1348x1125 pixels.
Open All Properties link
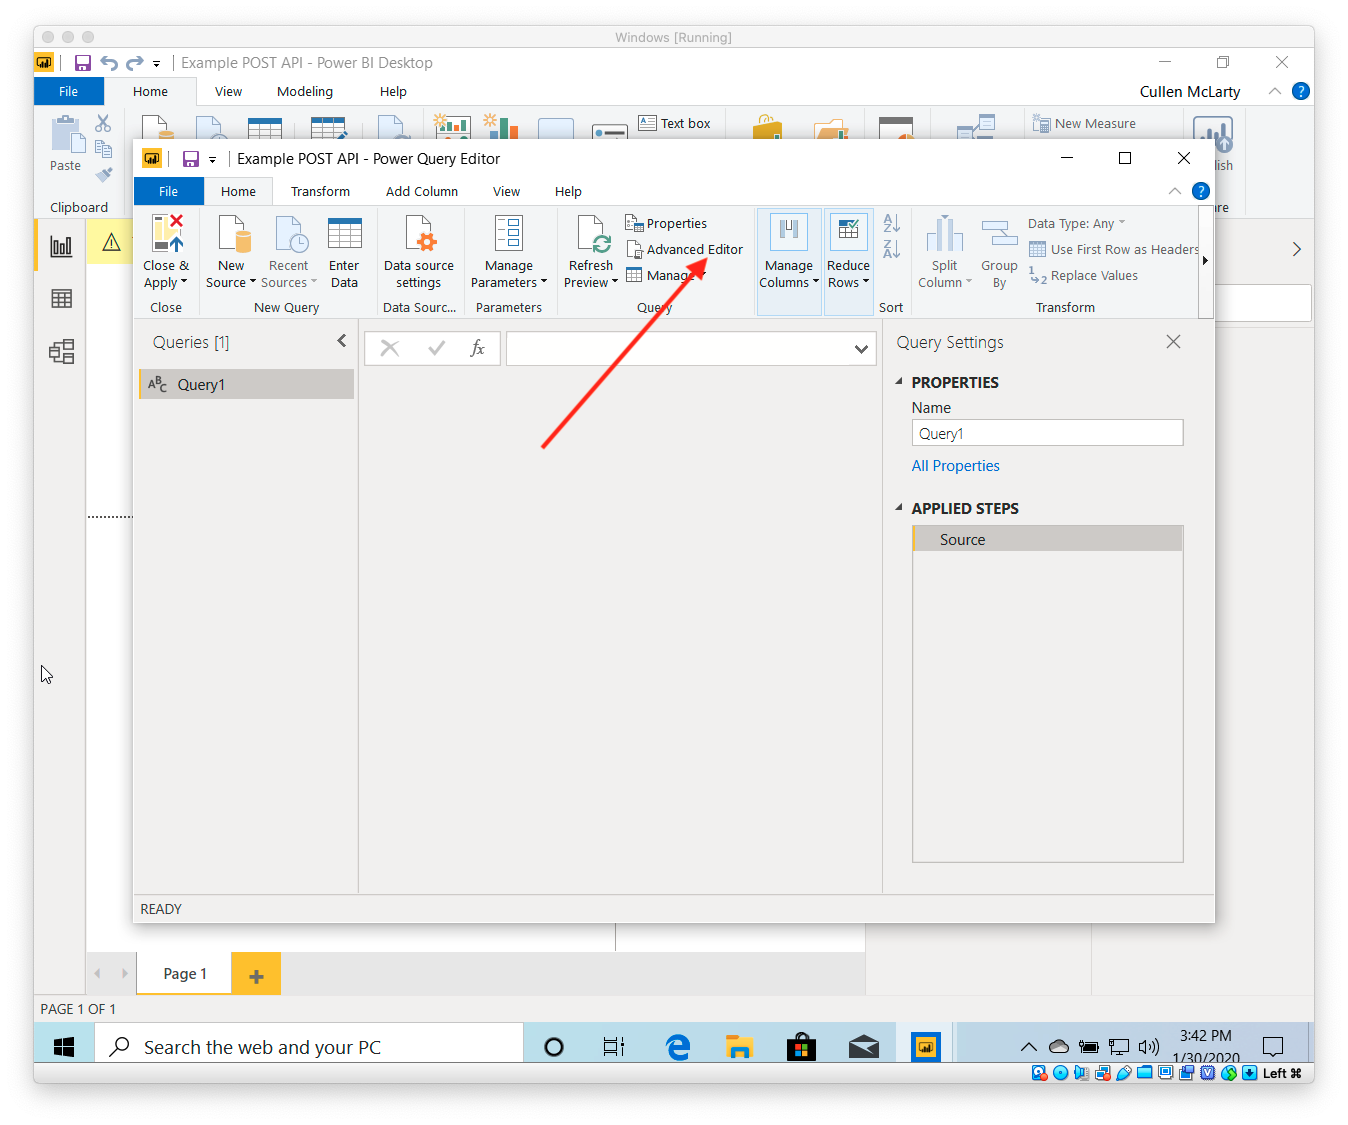click(955, 466)
